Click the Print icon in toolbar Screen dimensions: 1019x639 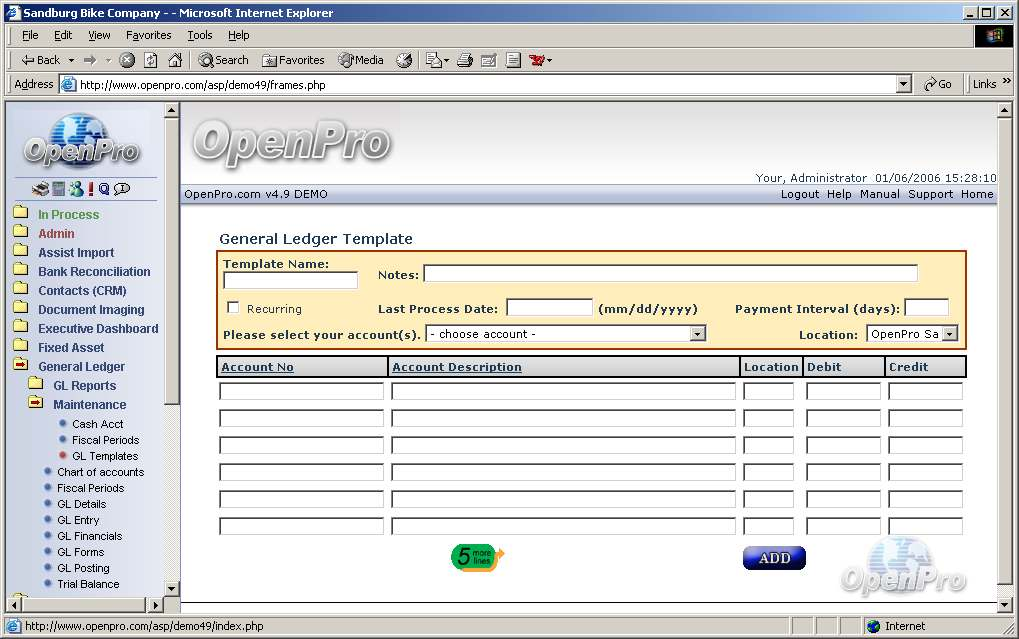click(x=465, y=60)
